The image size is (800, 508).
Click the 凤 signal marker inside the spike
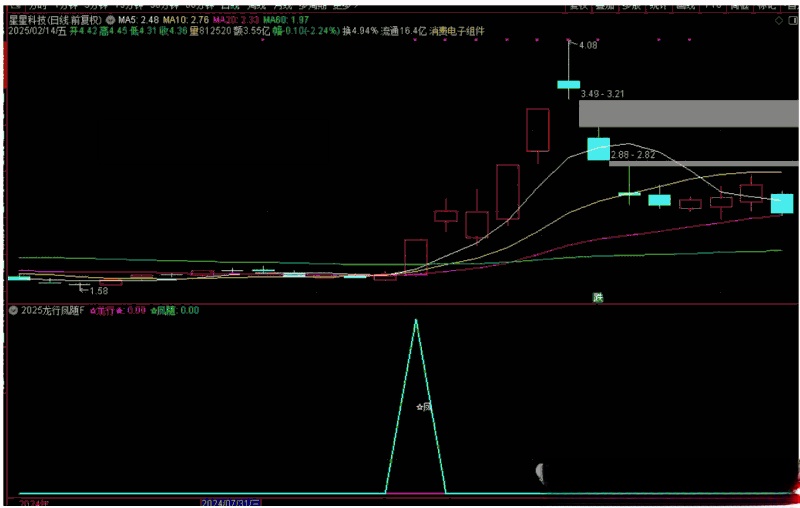424,407
